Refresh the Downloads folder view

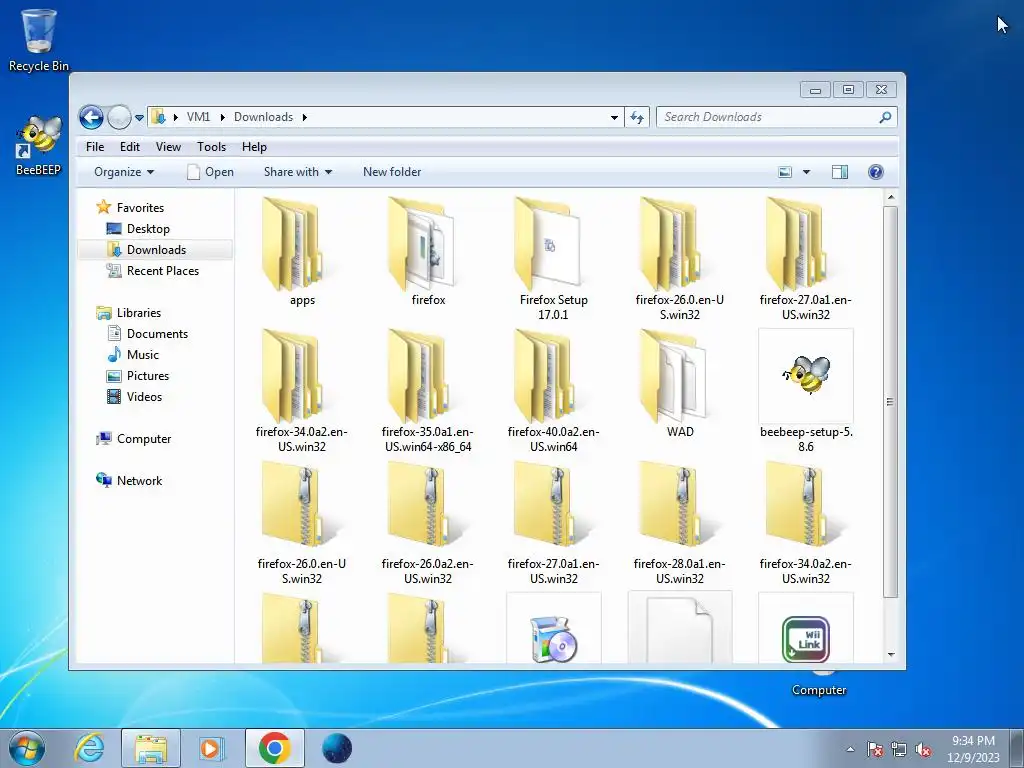637,118
